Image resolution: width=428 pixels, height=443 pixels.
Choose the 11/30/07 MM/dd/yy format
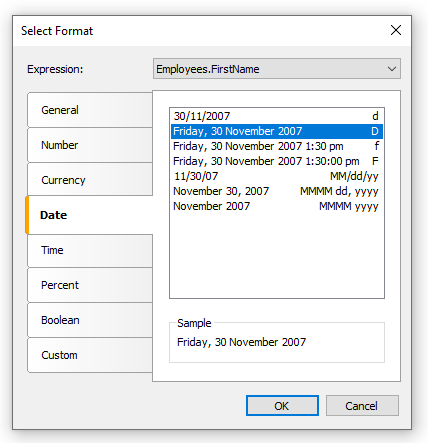[277, 176]
